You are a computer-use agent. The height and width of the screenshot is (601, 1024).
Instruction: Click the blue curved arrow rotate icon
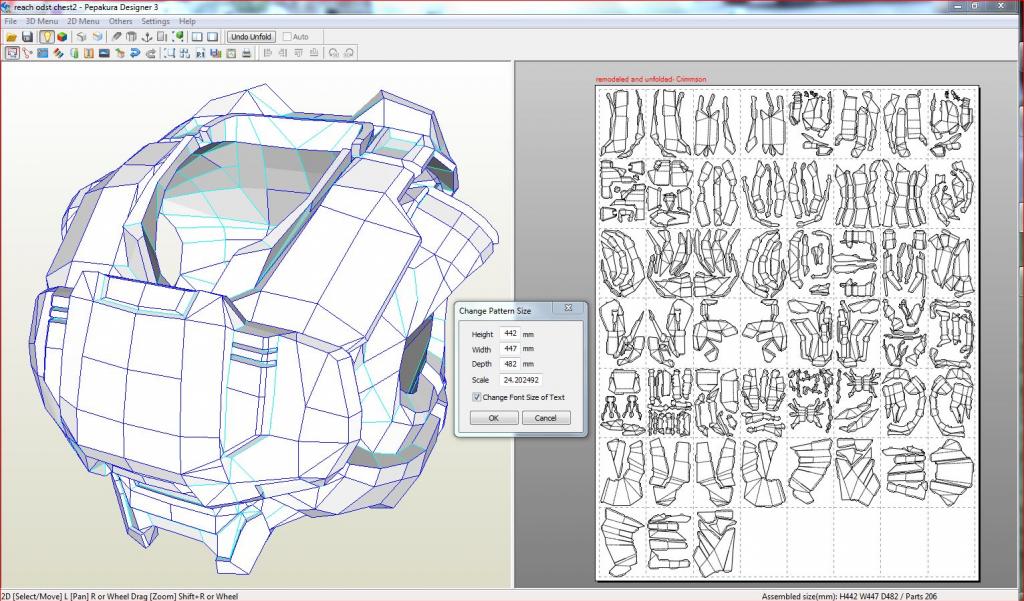click(135, 53)
